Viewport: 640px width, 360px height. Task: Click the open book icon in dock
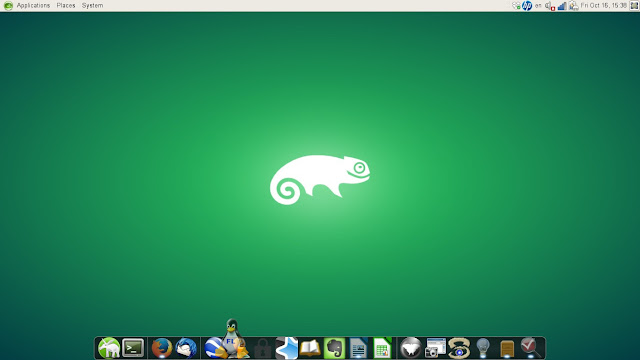310,349
